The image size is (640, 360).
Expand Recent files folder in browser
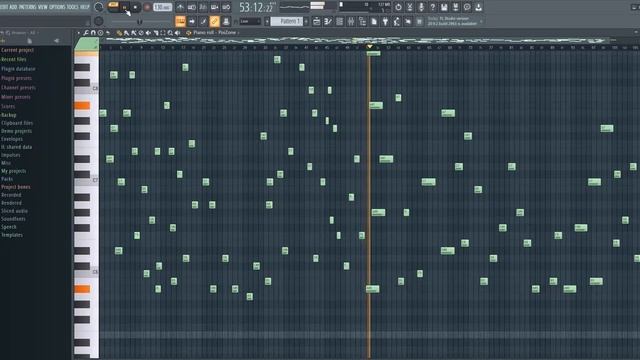tap(14, 59)
